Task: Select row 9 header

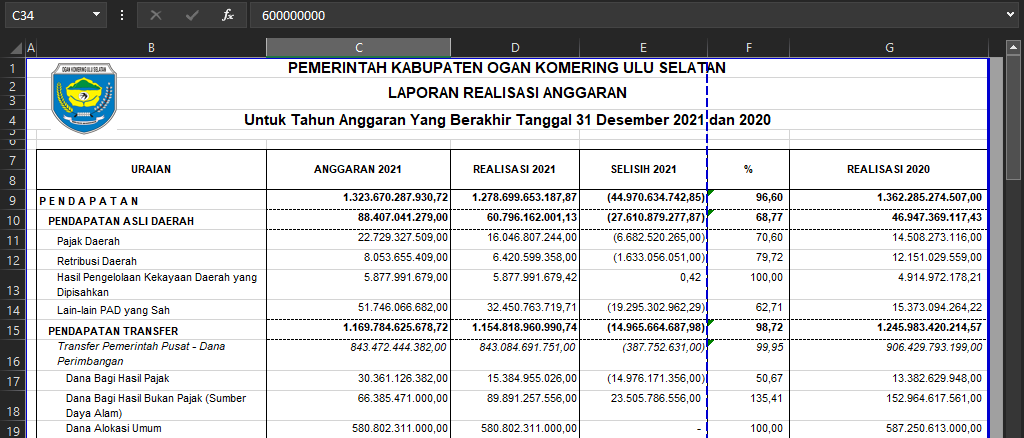Action: click(x=11, y=200)
